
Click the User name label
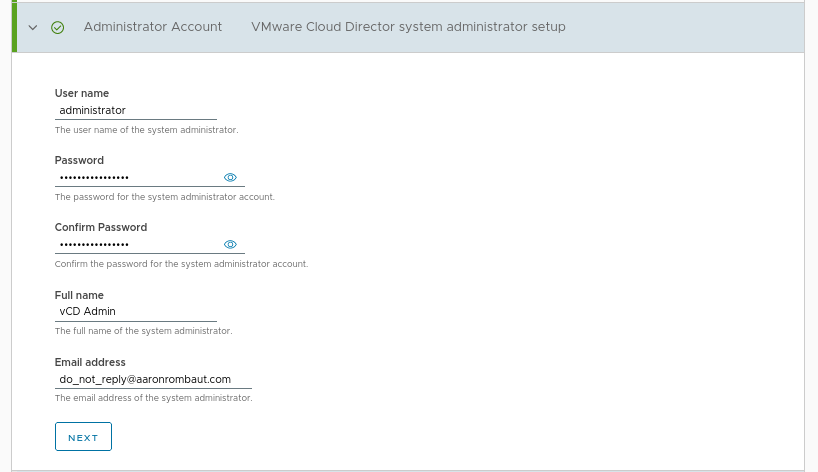click(82, 93)
